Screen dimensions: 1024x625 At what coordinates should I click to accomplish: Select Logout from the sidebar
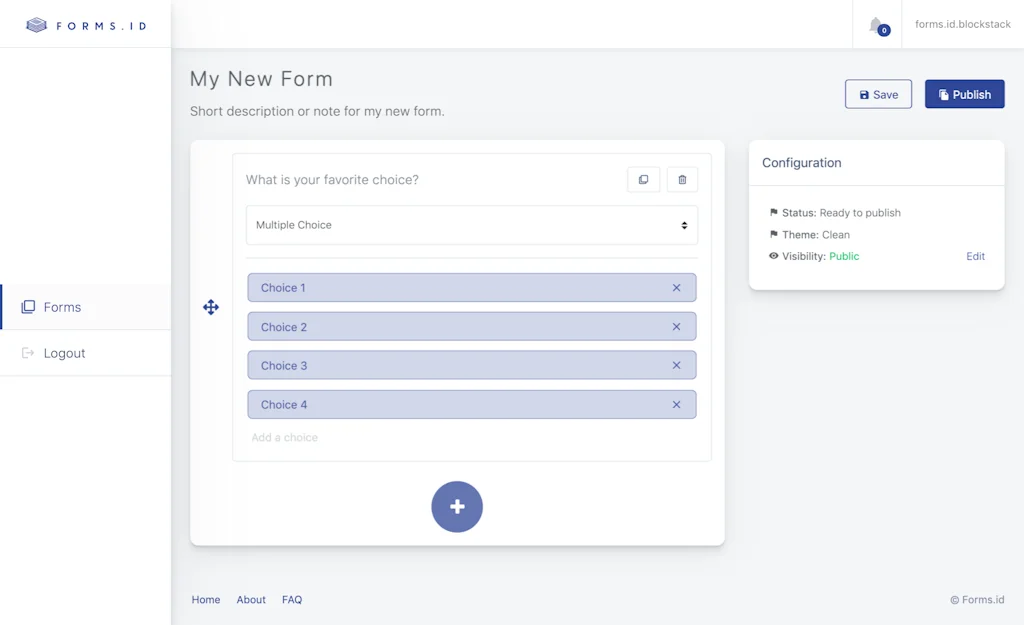tap(65, 352)
